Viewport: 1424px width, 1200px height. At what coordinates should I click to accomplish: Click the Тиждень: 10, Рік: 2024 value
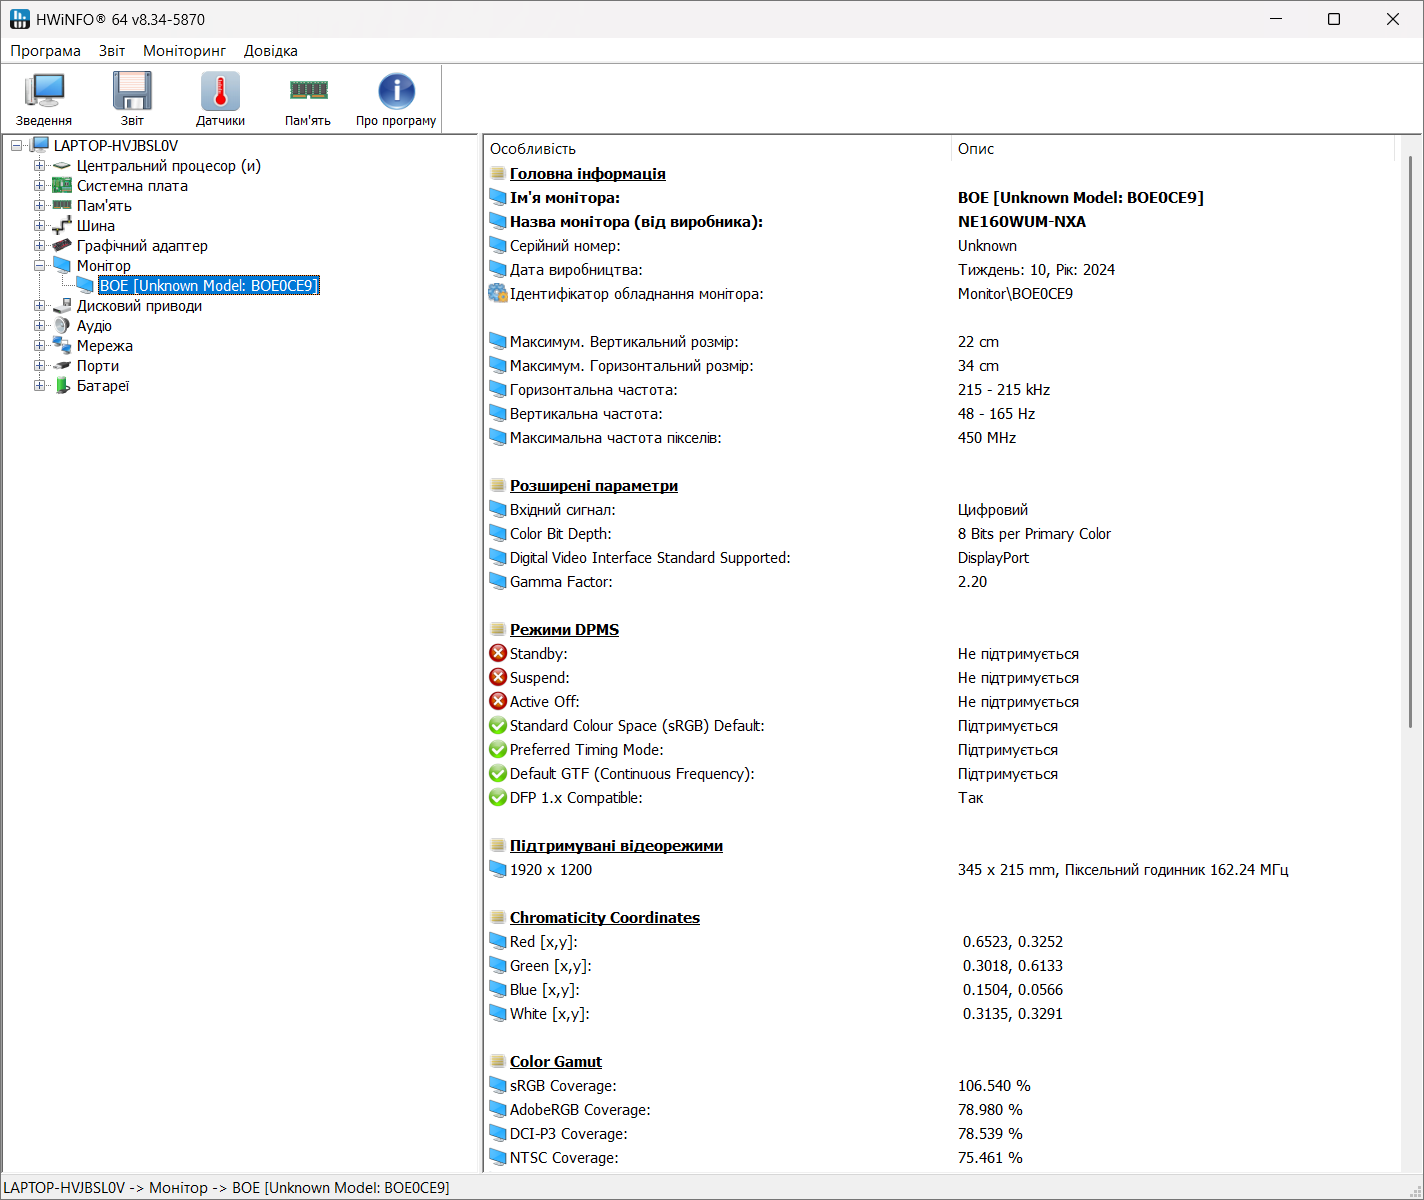tap(1036, 270)
